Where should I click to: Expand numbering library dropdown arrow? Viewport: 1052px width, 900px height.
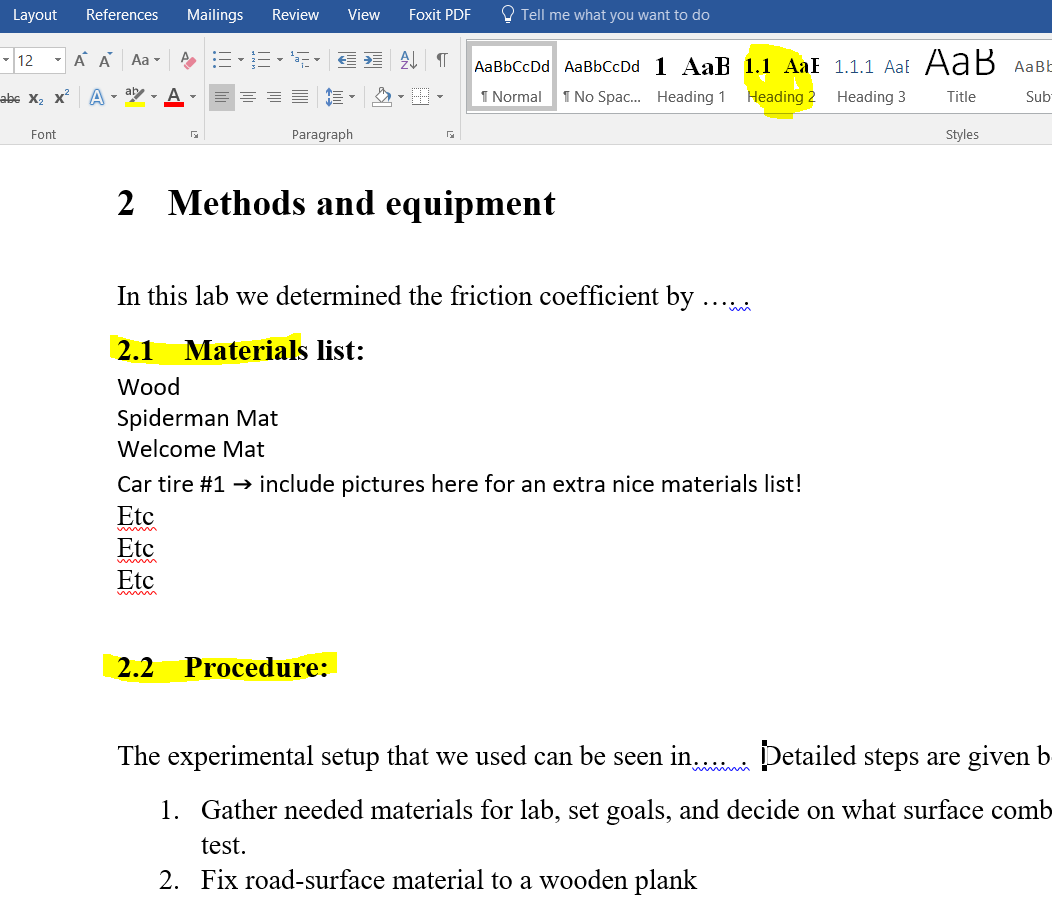280,60
